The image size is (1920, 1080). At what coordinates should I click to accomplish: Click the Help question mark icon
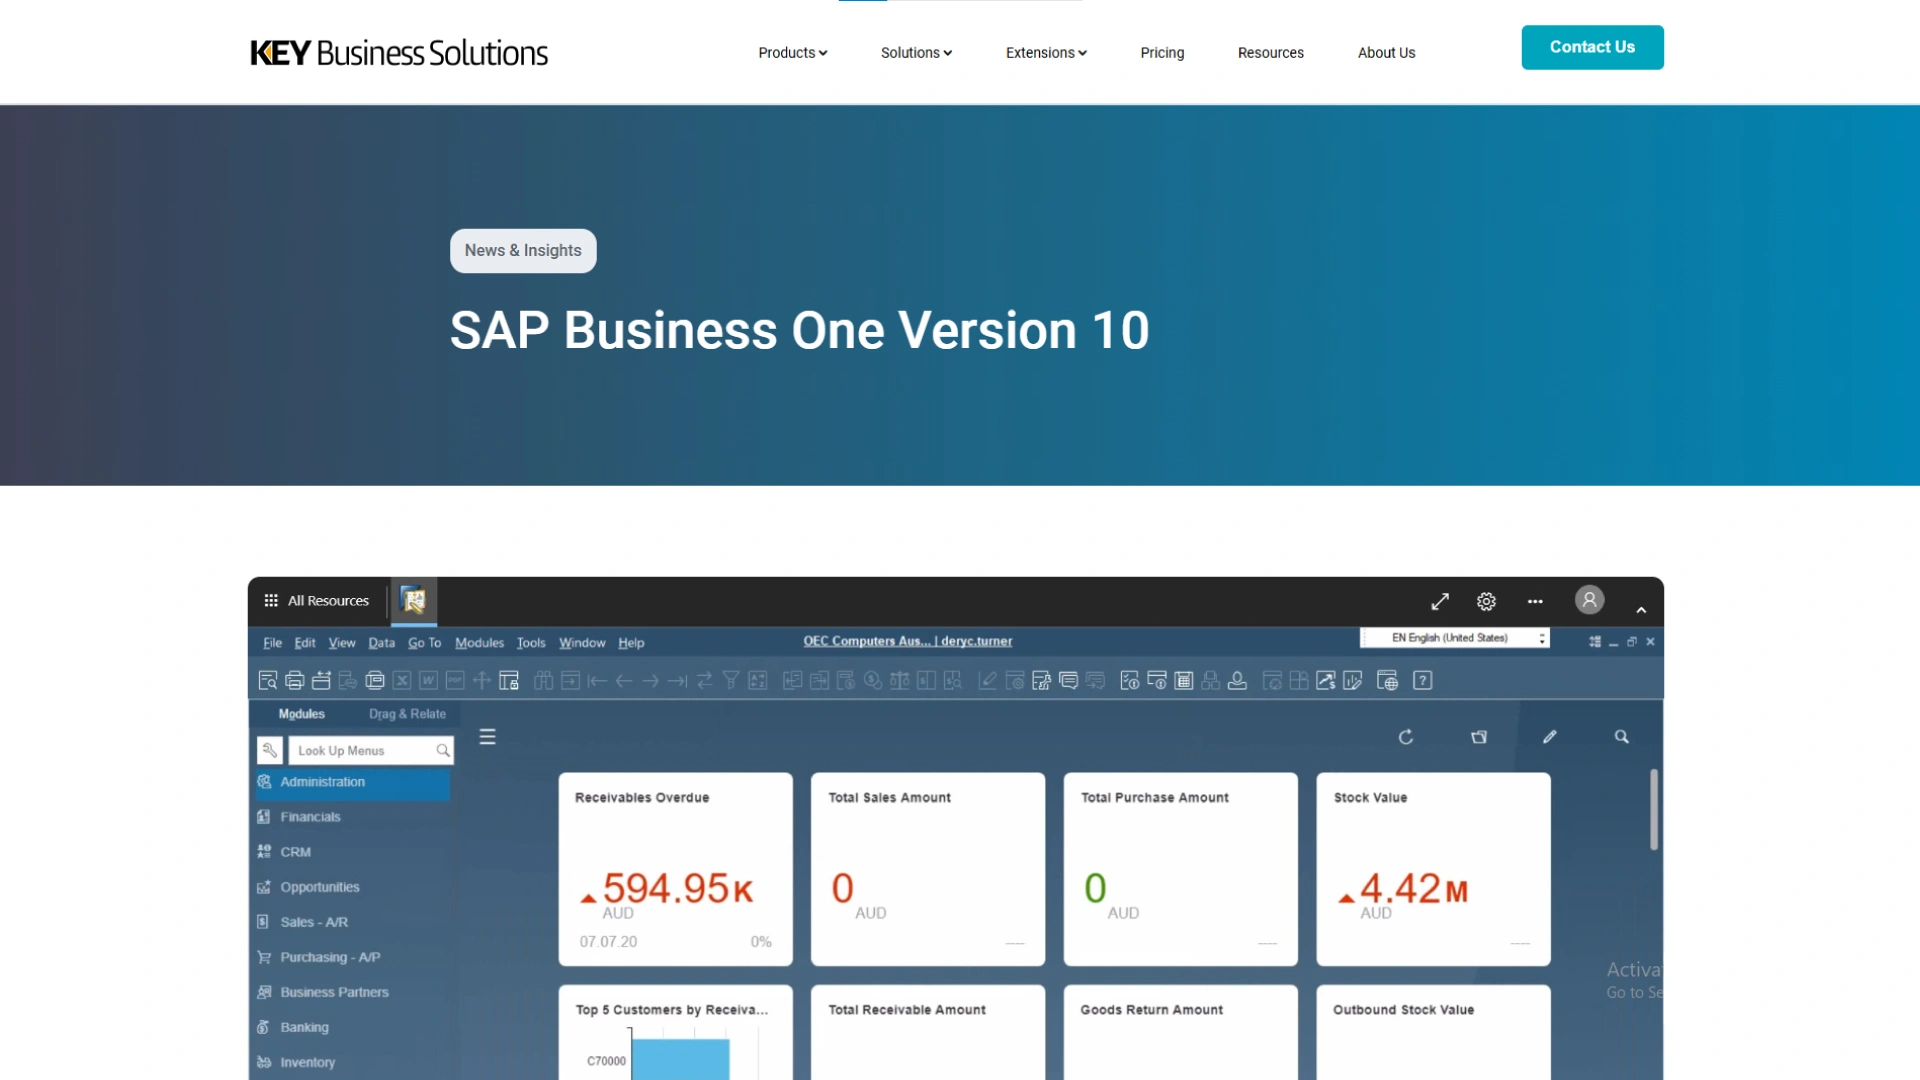(x=1422, y=681)
